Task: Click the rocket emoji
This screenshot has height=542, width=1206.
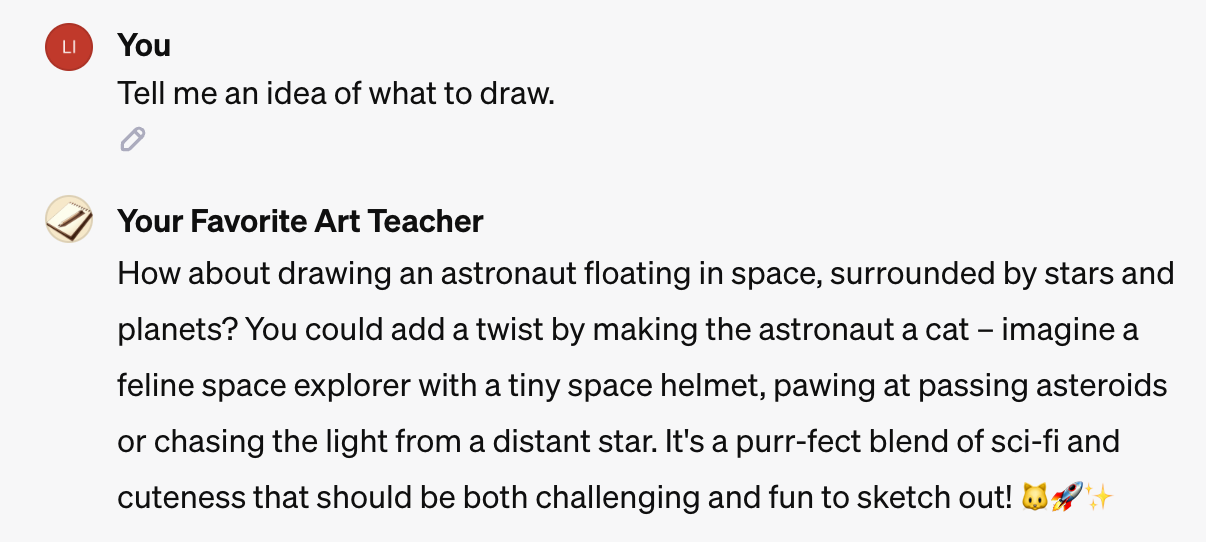Action: coord(1066,497)
